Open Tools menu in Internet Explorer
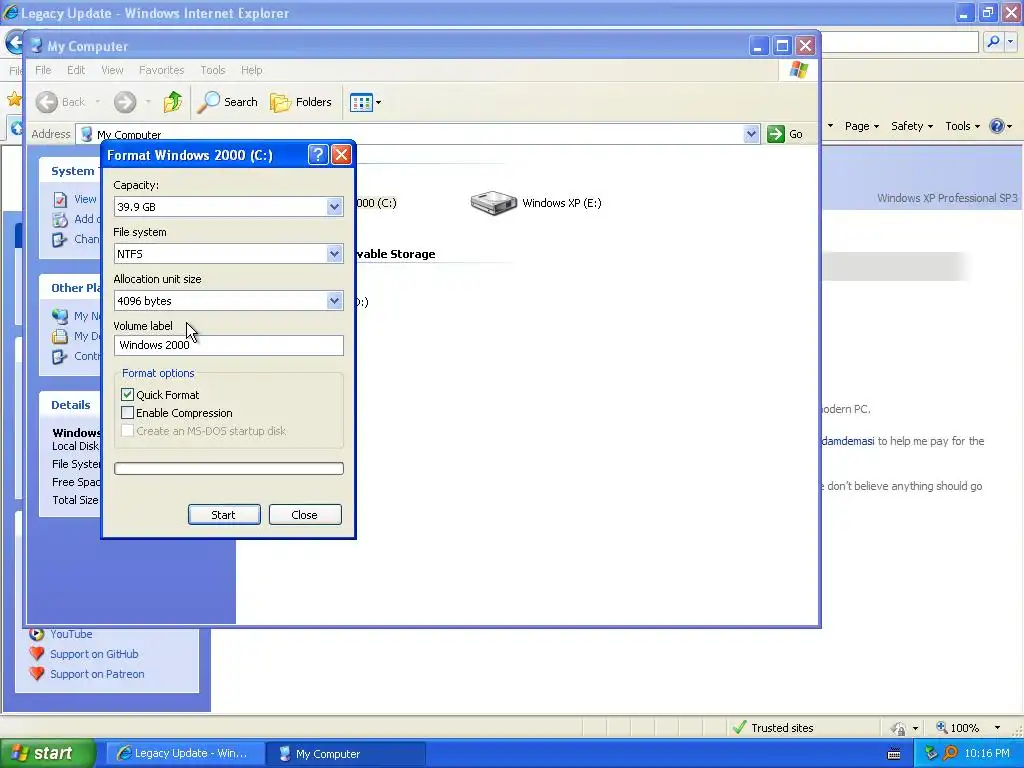This screenshot has width=1024, height=768. coord(962,126)
